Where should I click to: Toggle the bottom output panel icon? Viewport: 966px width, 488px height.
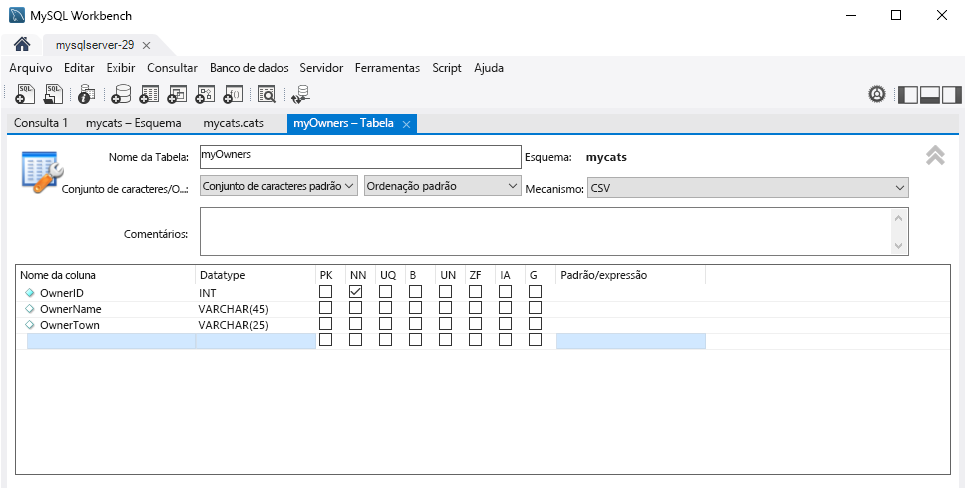pyautogui.click(x=930, y=94)
